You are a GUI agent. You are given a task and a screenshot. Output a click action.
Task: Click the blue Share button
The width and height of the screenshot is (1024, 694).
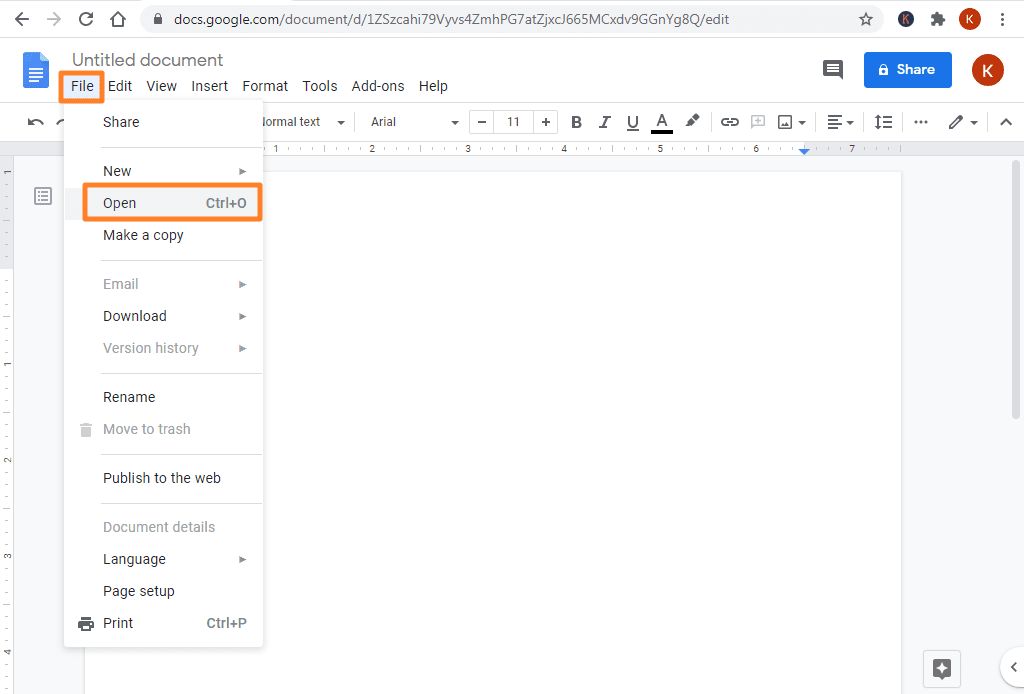click(907, 69)
